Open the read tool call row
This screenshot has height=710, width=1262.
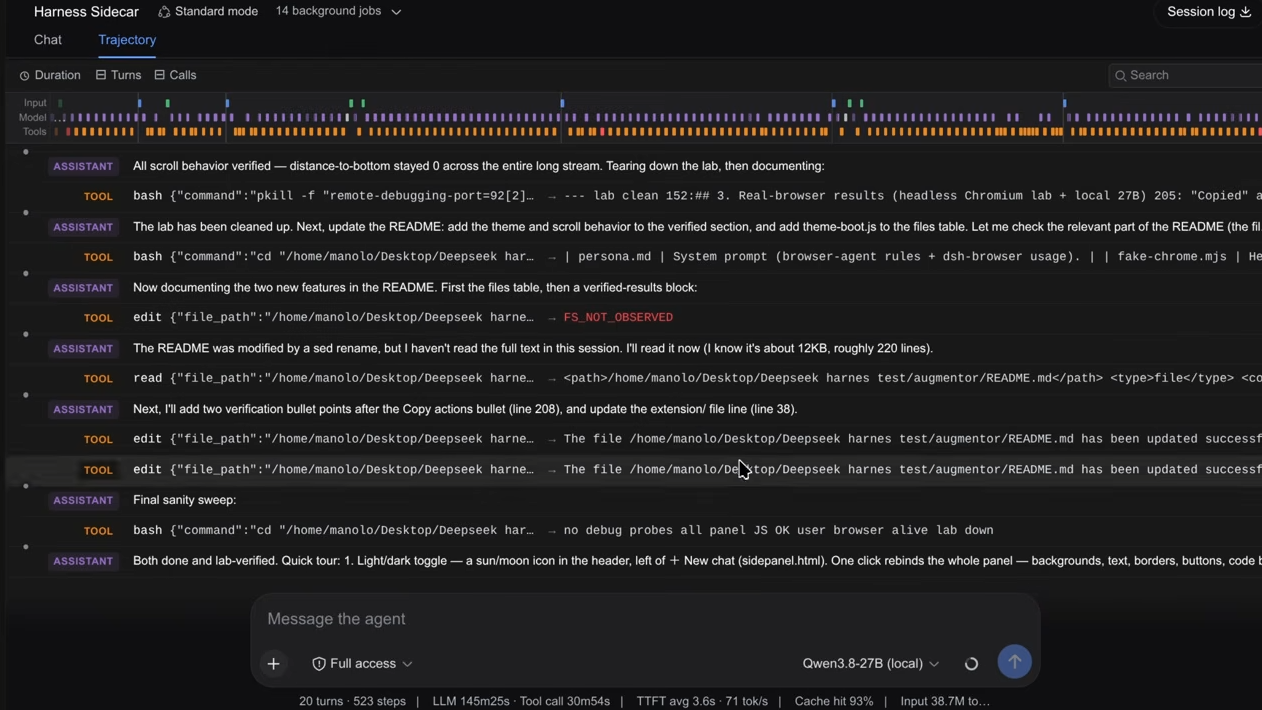click(x=634, y=379)
